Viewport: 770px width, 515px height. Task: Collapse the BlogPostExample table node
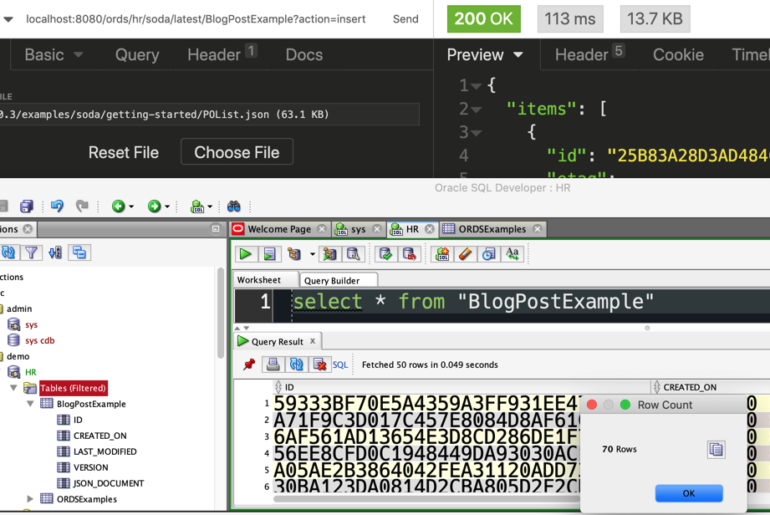(30, 404)
